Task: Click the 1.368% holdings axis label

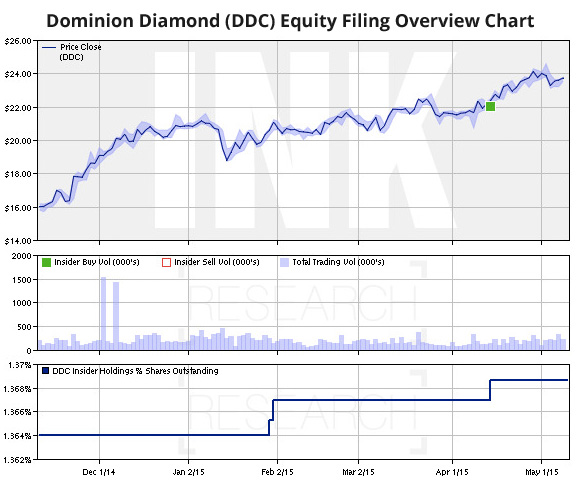Action: [18, 389]
